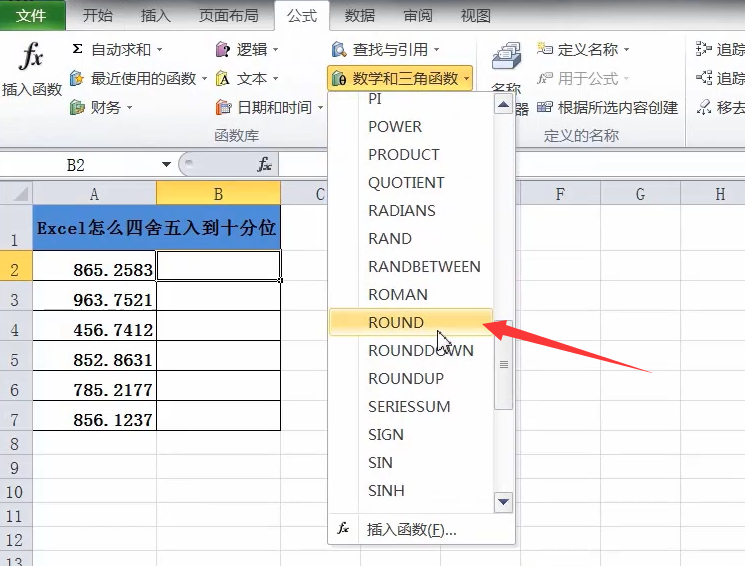Open Recently Used functions icon

coord(78,78)
